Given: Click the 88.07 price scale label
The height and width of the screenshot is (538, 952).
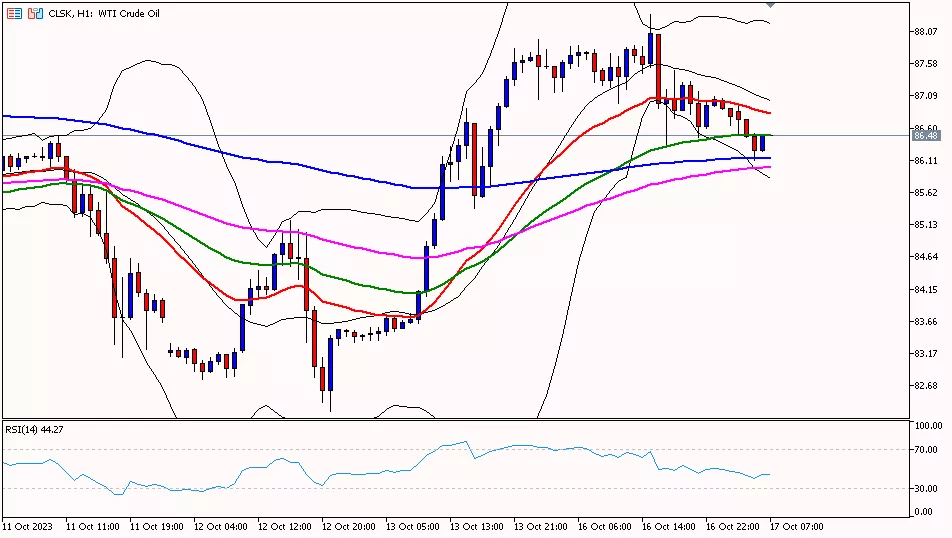Looking at the screenshot, I should pyautogui.click(x=926, y=31).
